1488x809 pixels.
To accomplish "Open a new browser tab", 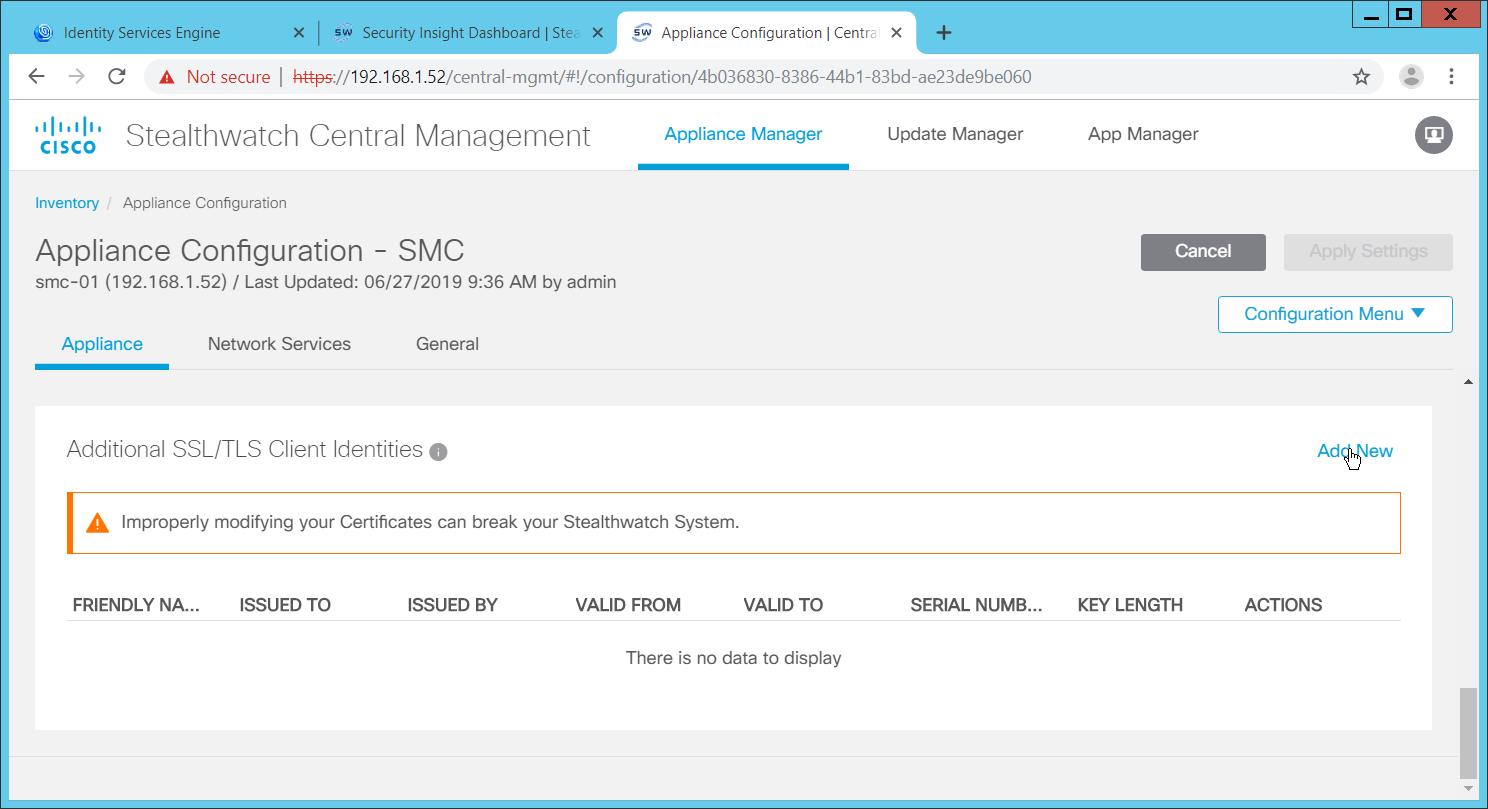I will 943,33.
